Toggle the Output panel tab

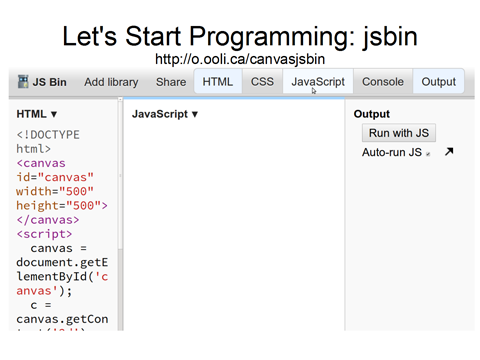(438, 82)
